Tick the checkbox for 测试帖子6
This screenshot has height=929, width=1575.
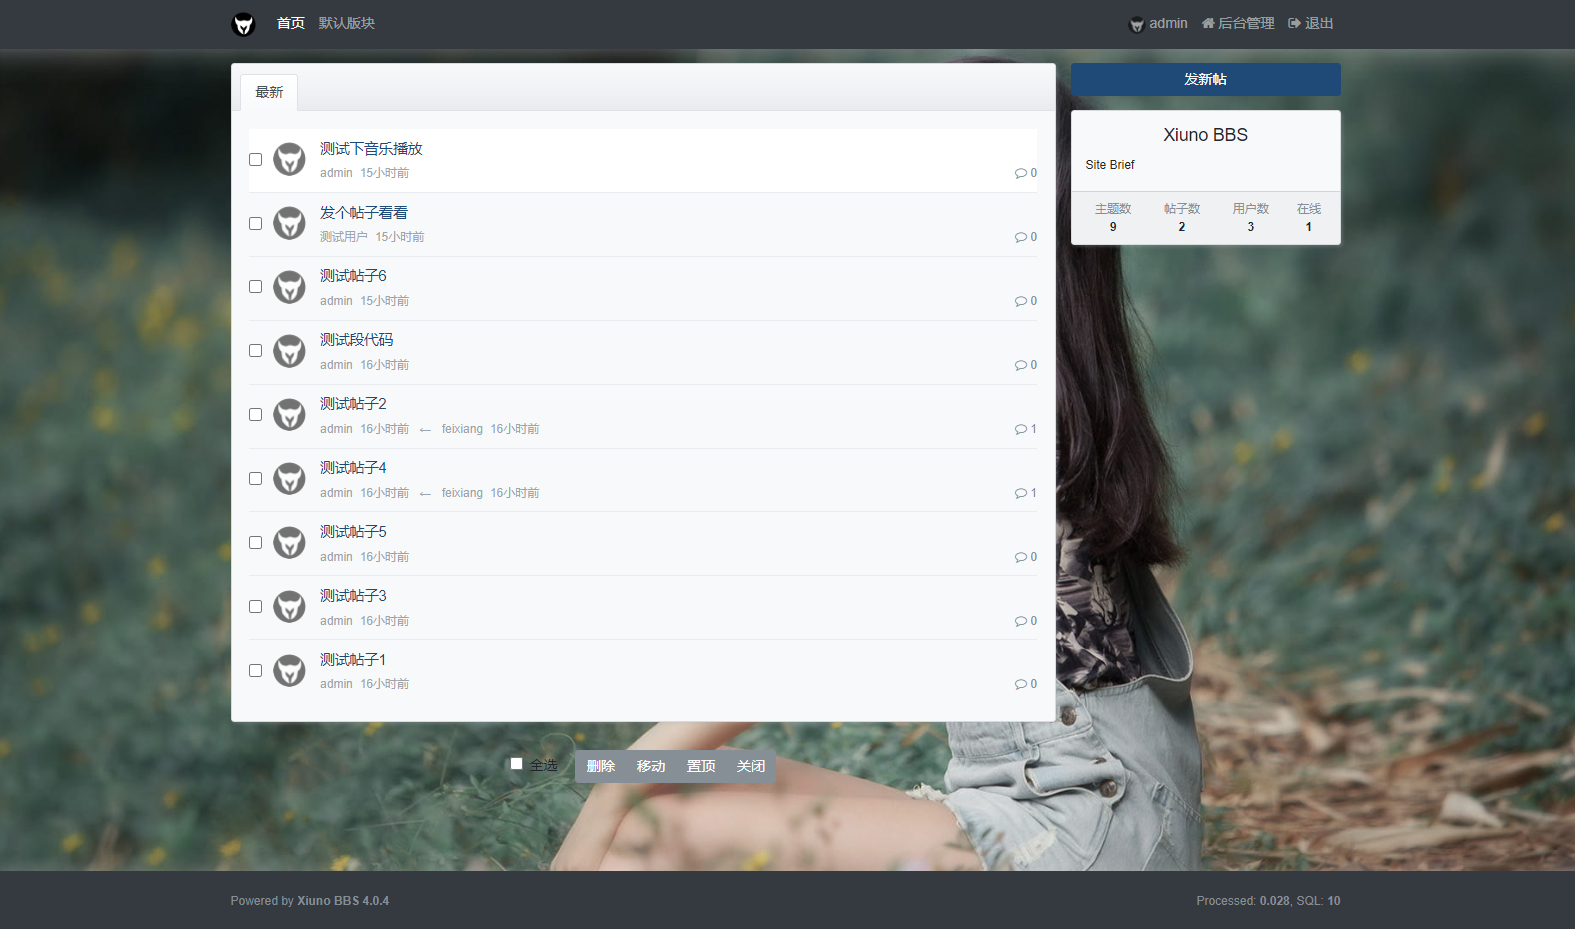pyautogui.click(x=255, y=286)
